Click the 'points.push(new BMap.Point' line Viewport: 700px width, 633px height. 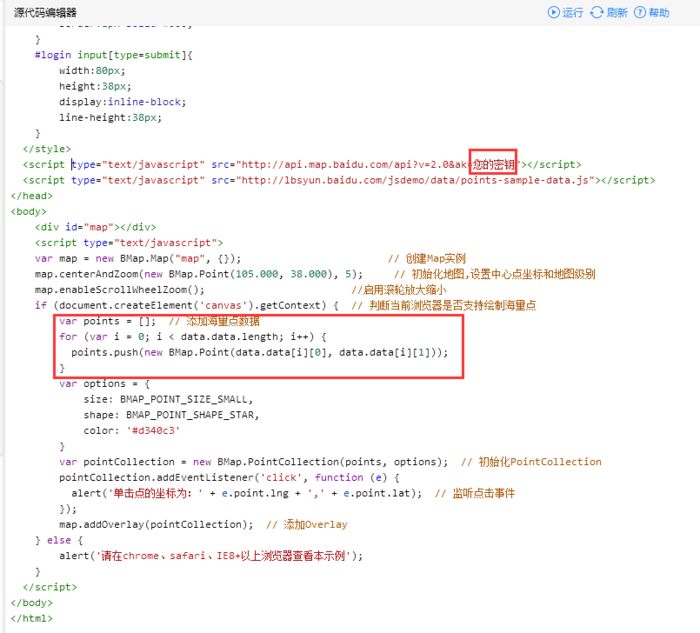[x=260, y=352]
